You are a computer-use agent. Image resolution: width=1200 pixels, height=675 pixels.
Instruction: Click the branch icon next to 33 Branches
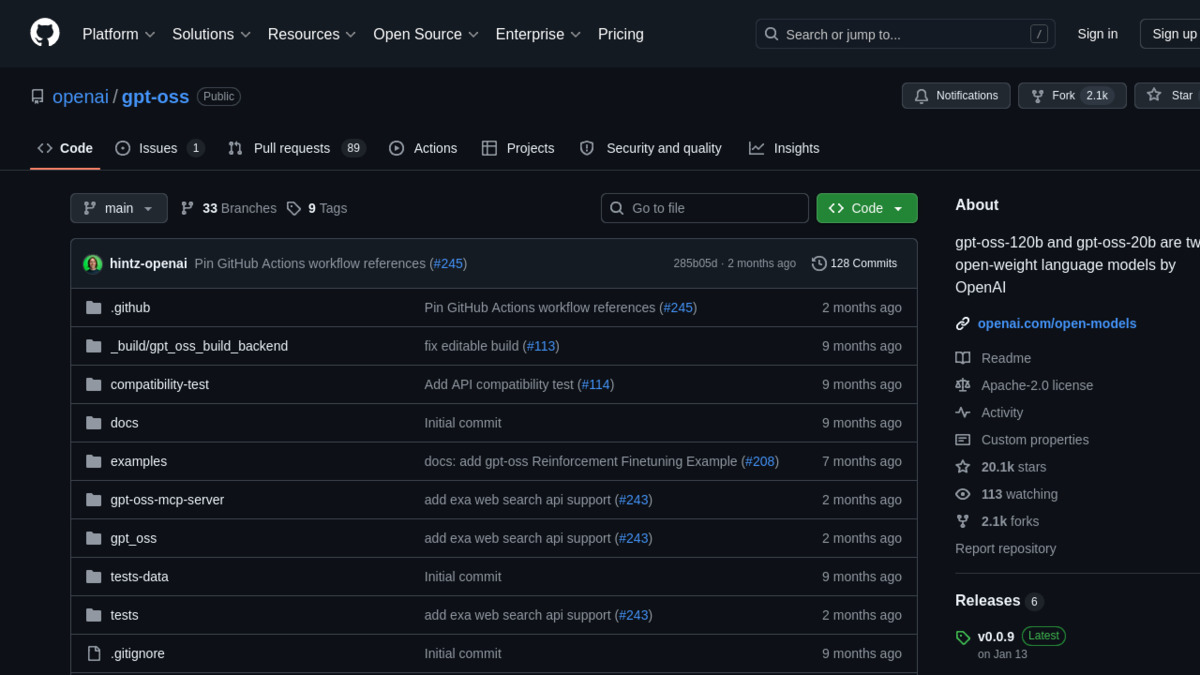click(x=187, y=208)
